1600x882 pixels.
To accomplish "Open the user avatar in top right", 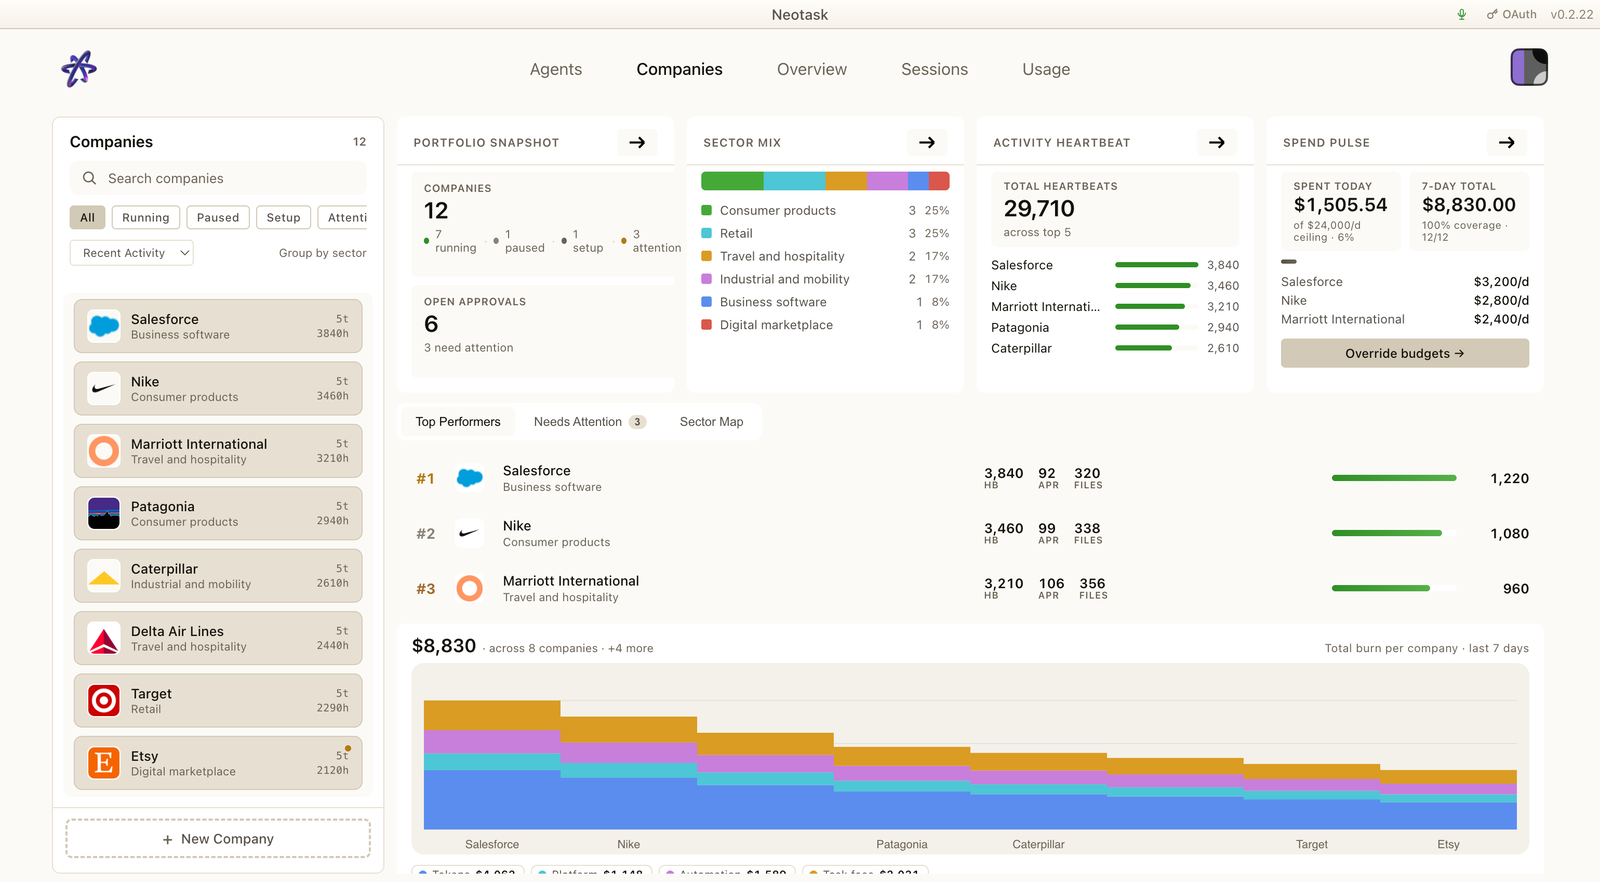I will point(1529,67).
